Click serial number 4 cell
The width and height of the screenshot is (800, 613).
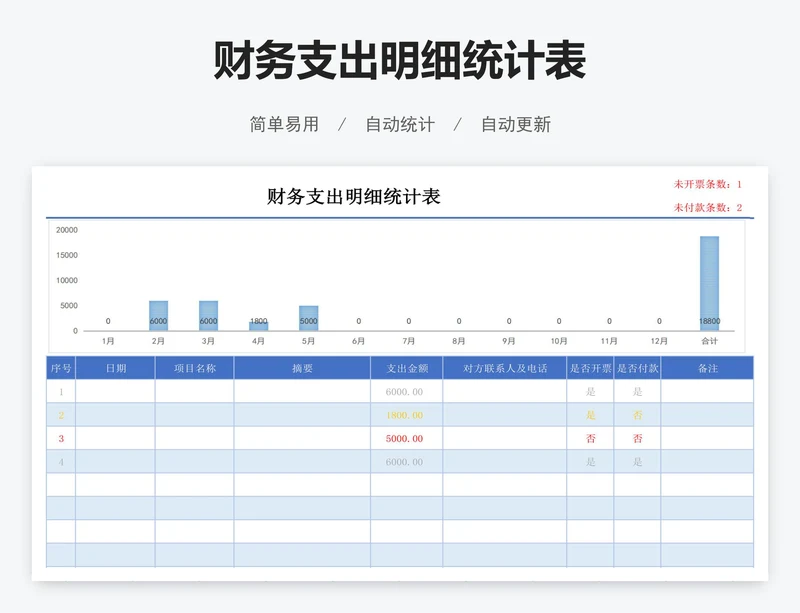click(61, 462)
